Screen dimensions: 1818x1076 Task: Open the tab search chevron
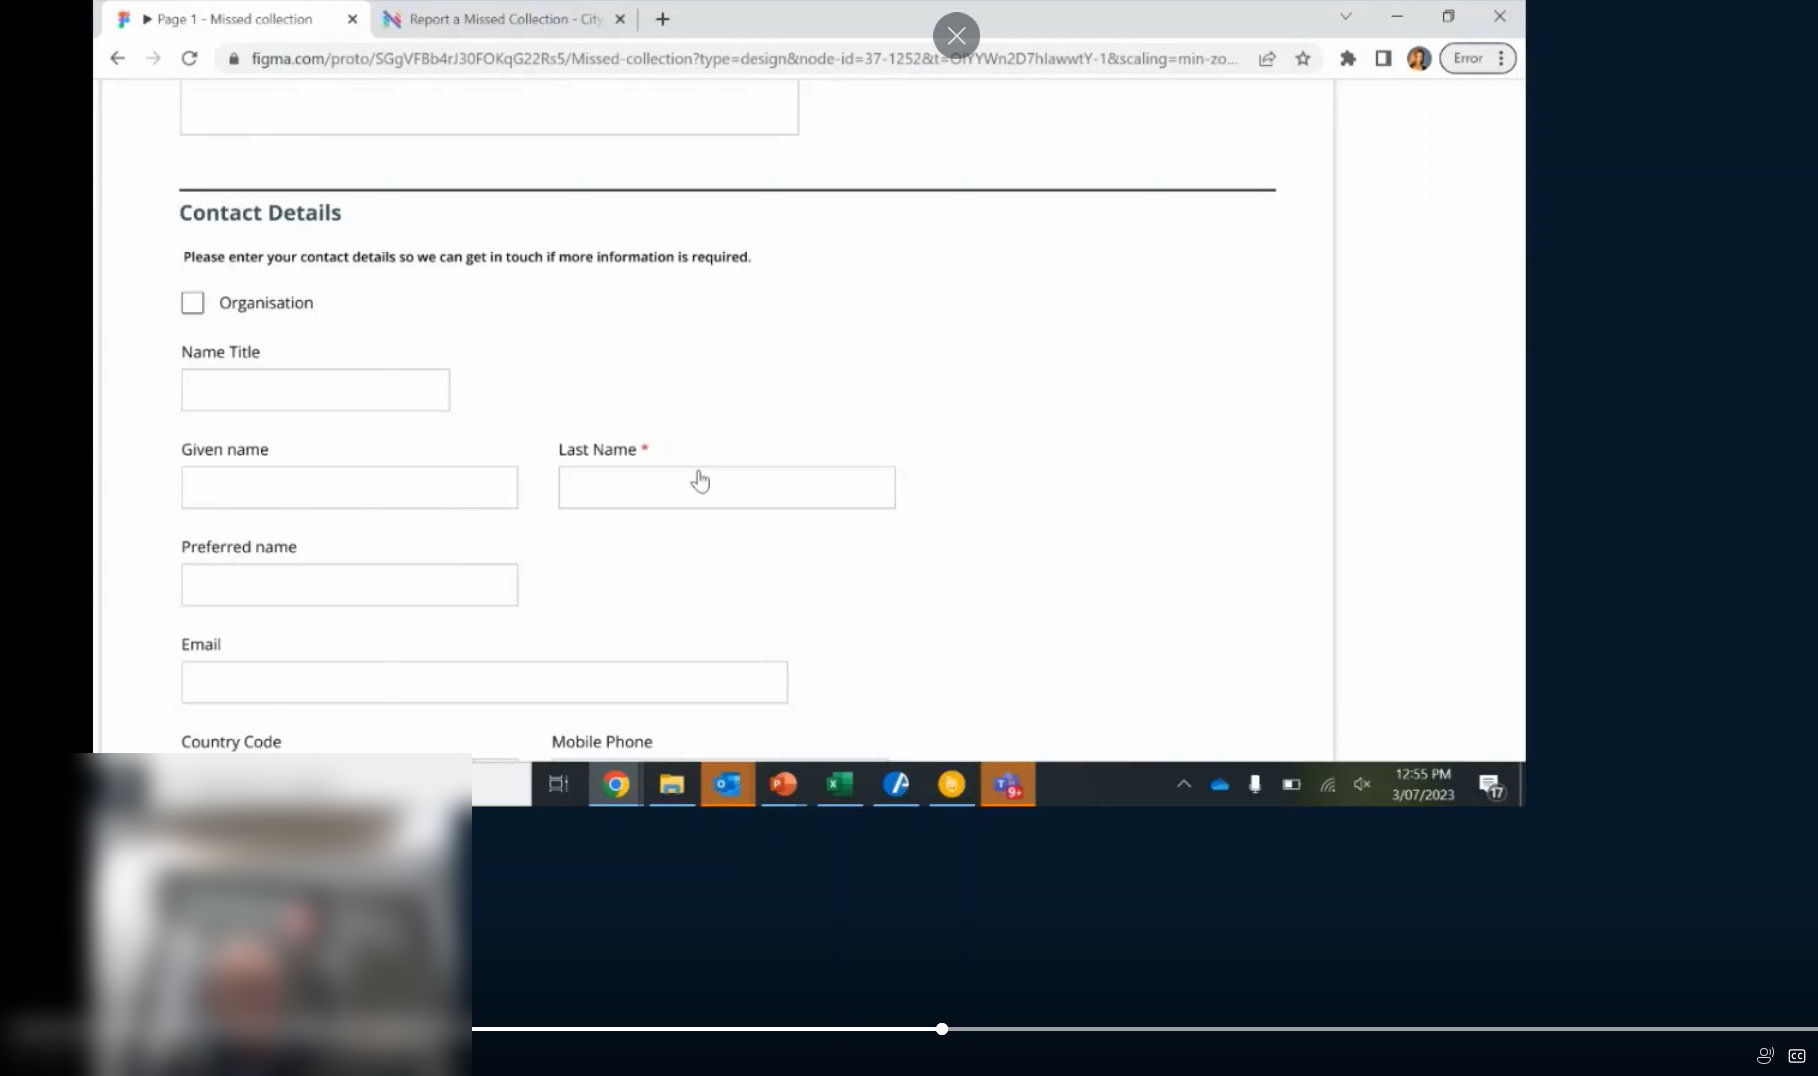pyautogui.click(x=1345, y=17)
